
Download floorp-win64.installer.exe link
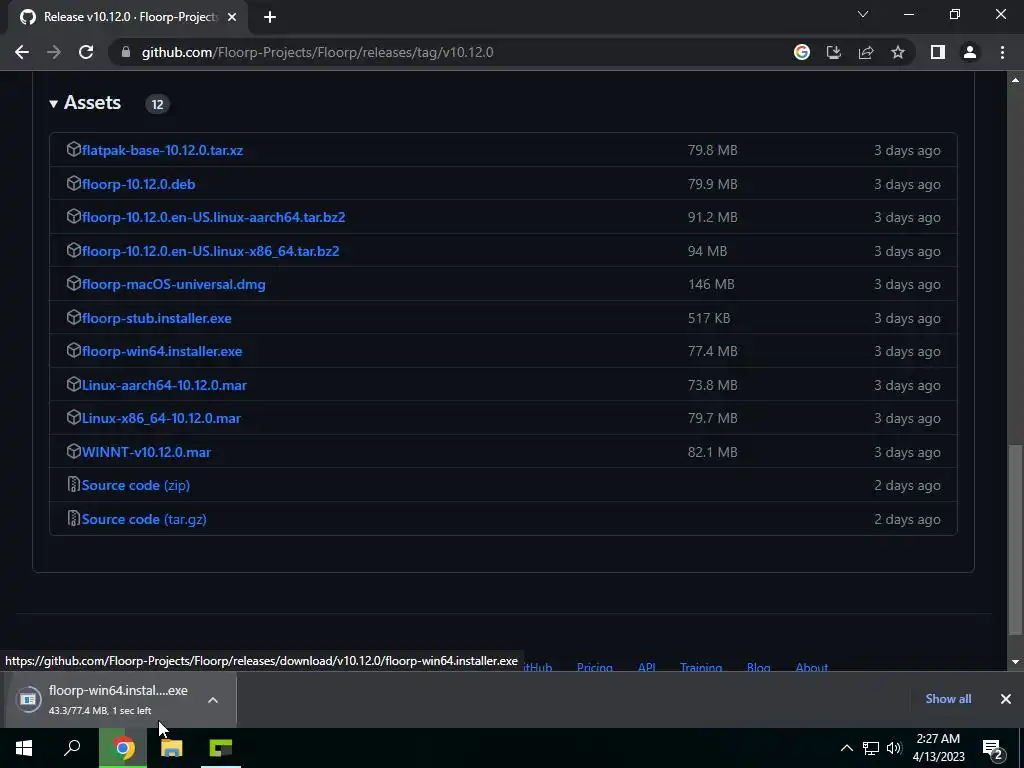pos(162,351)
